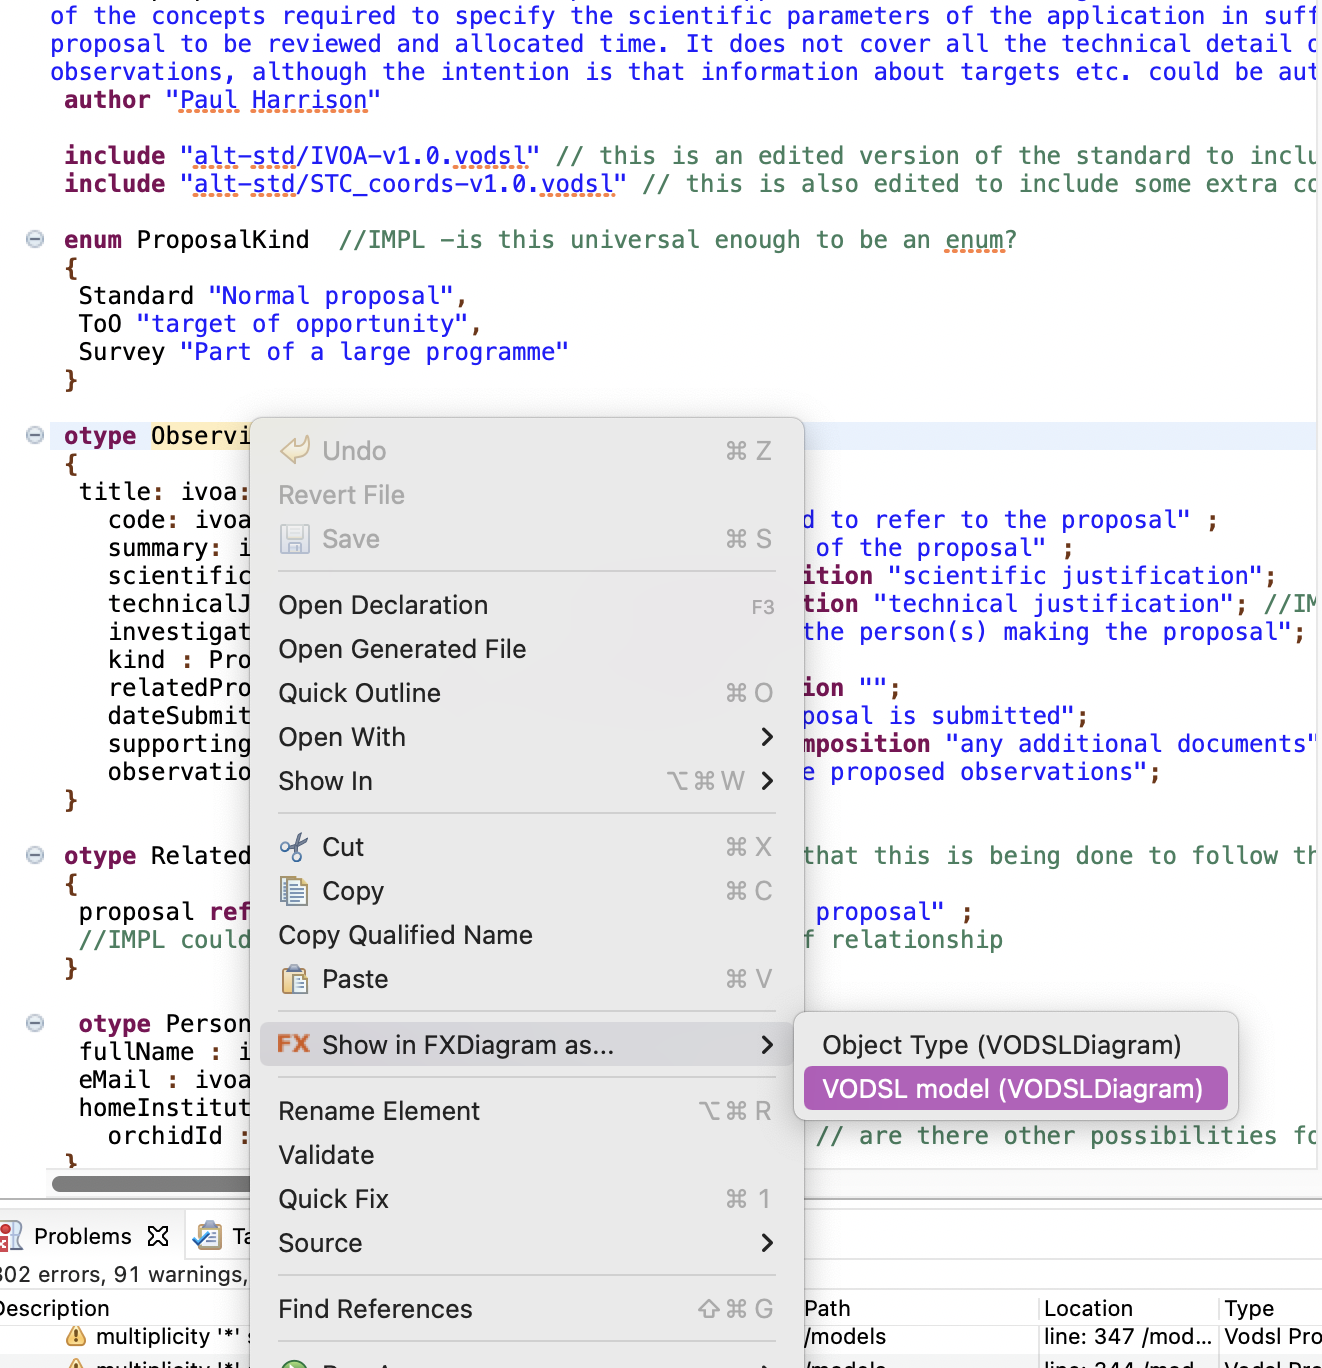The image size is (1322, 1368).
Task: Click the ProposalKind enum name
Action: click(223, 240)
